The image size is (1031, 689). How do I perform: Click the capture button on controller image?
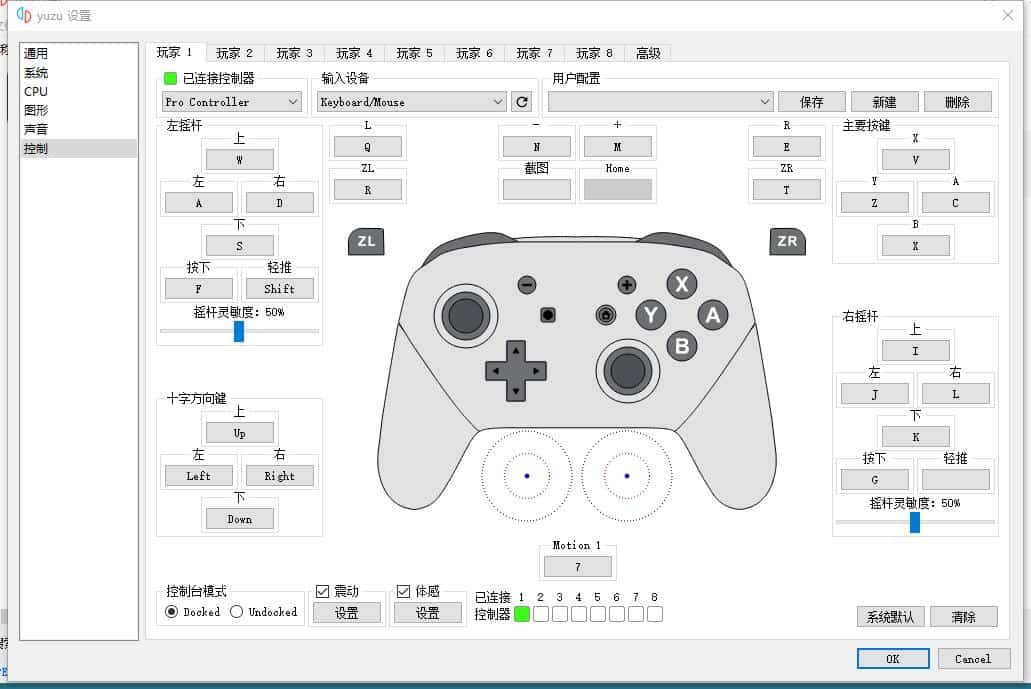(548, 315)
